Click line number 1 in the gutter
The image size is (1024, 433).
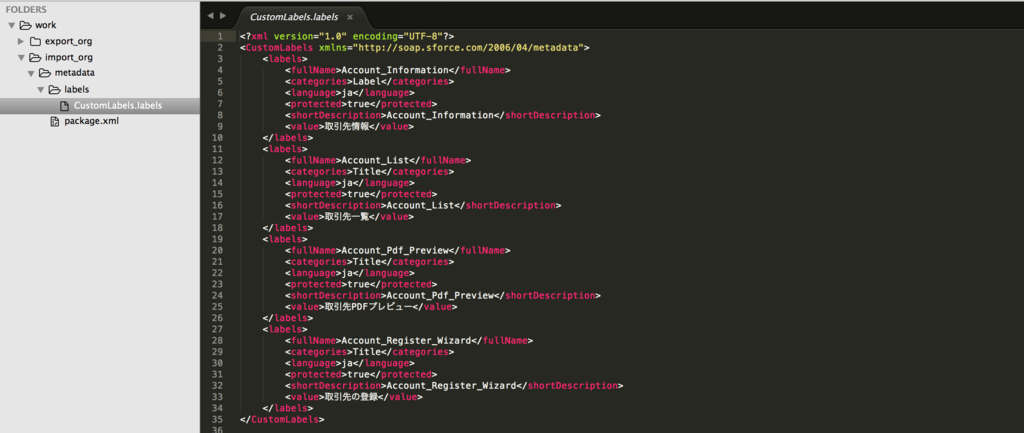pyautogui.click(x=221, y=37)
